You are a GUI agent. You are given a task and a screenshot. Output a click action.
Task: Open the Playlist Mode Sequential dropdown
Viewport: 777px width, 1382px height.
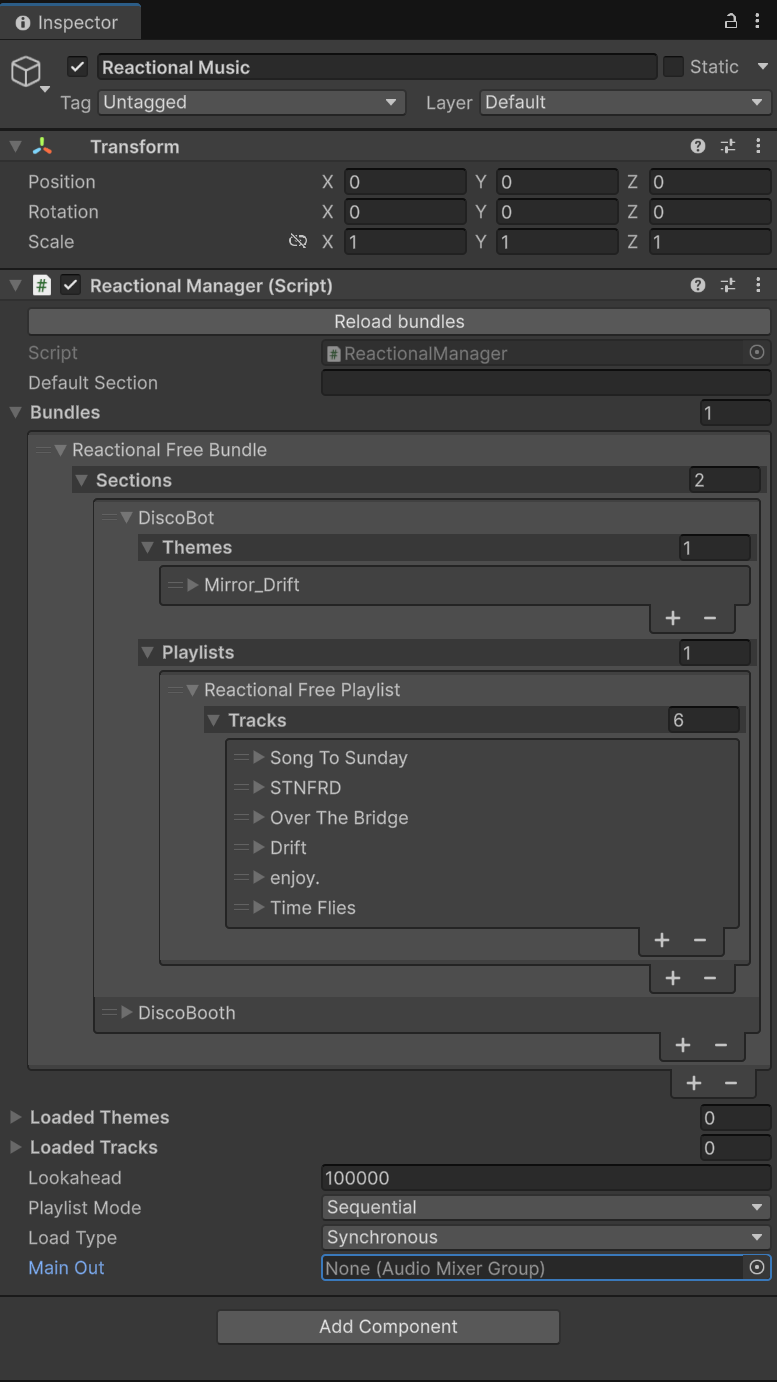click(545, 1207)
